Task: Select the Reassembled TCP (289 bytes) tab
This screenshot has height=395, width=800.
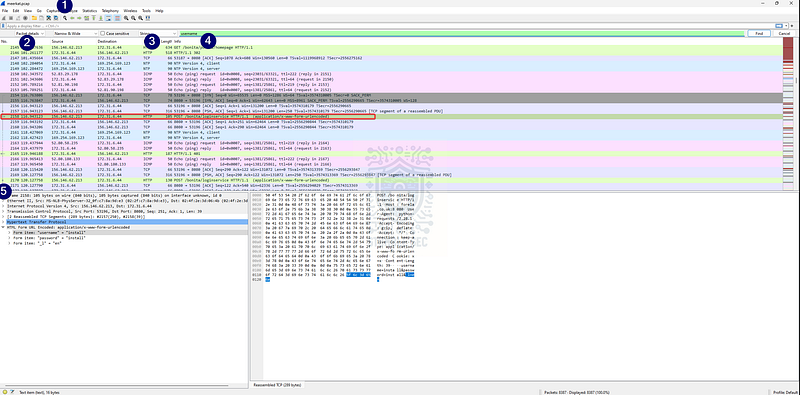Action: (x=277, y=384)
